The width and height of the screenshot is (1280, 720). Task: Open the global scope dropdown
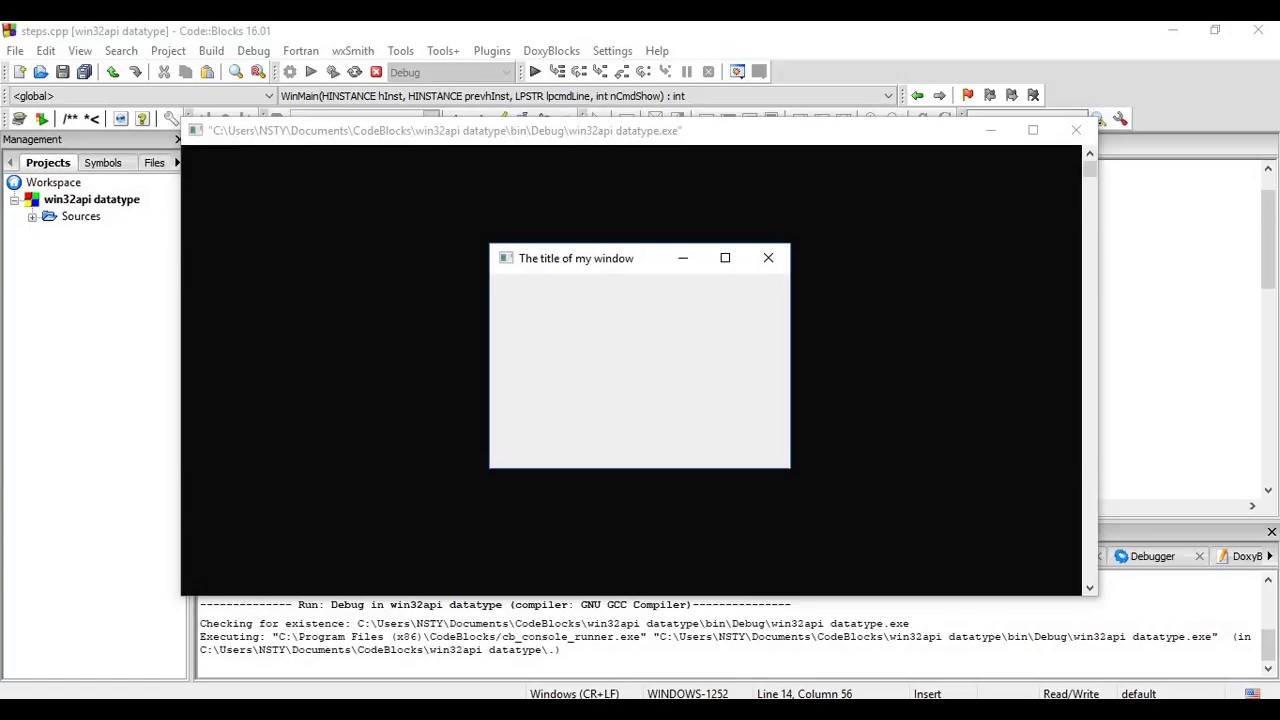(142, 96)
